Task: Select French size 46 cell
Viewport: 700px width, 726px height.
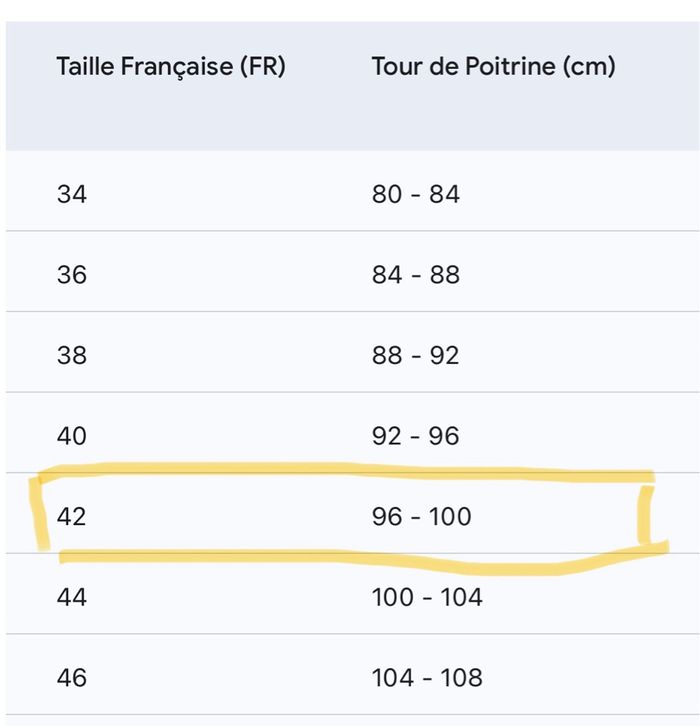Action: click(72, 678)
